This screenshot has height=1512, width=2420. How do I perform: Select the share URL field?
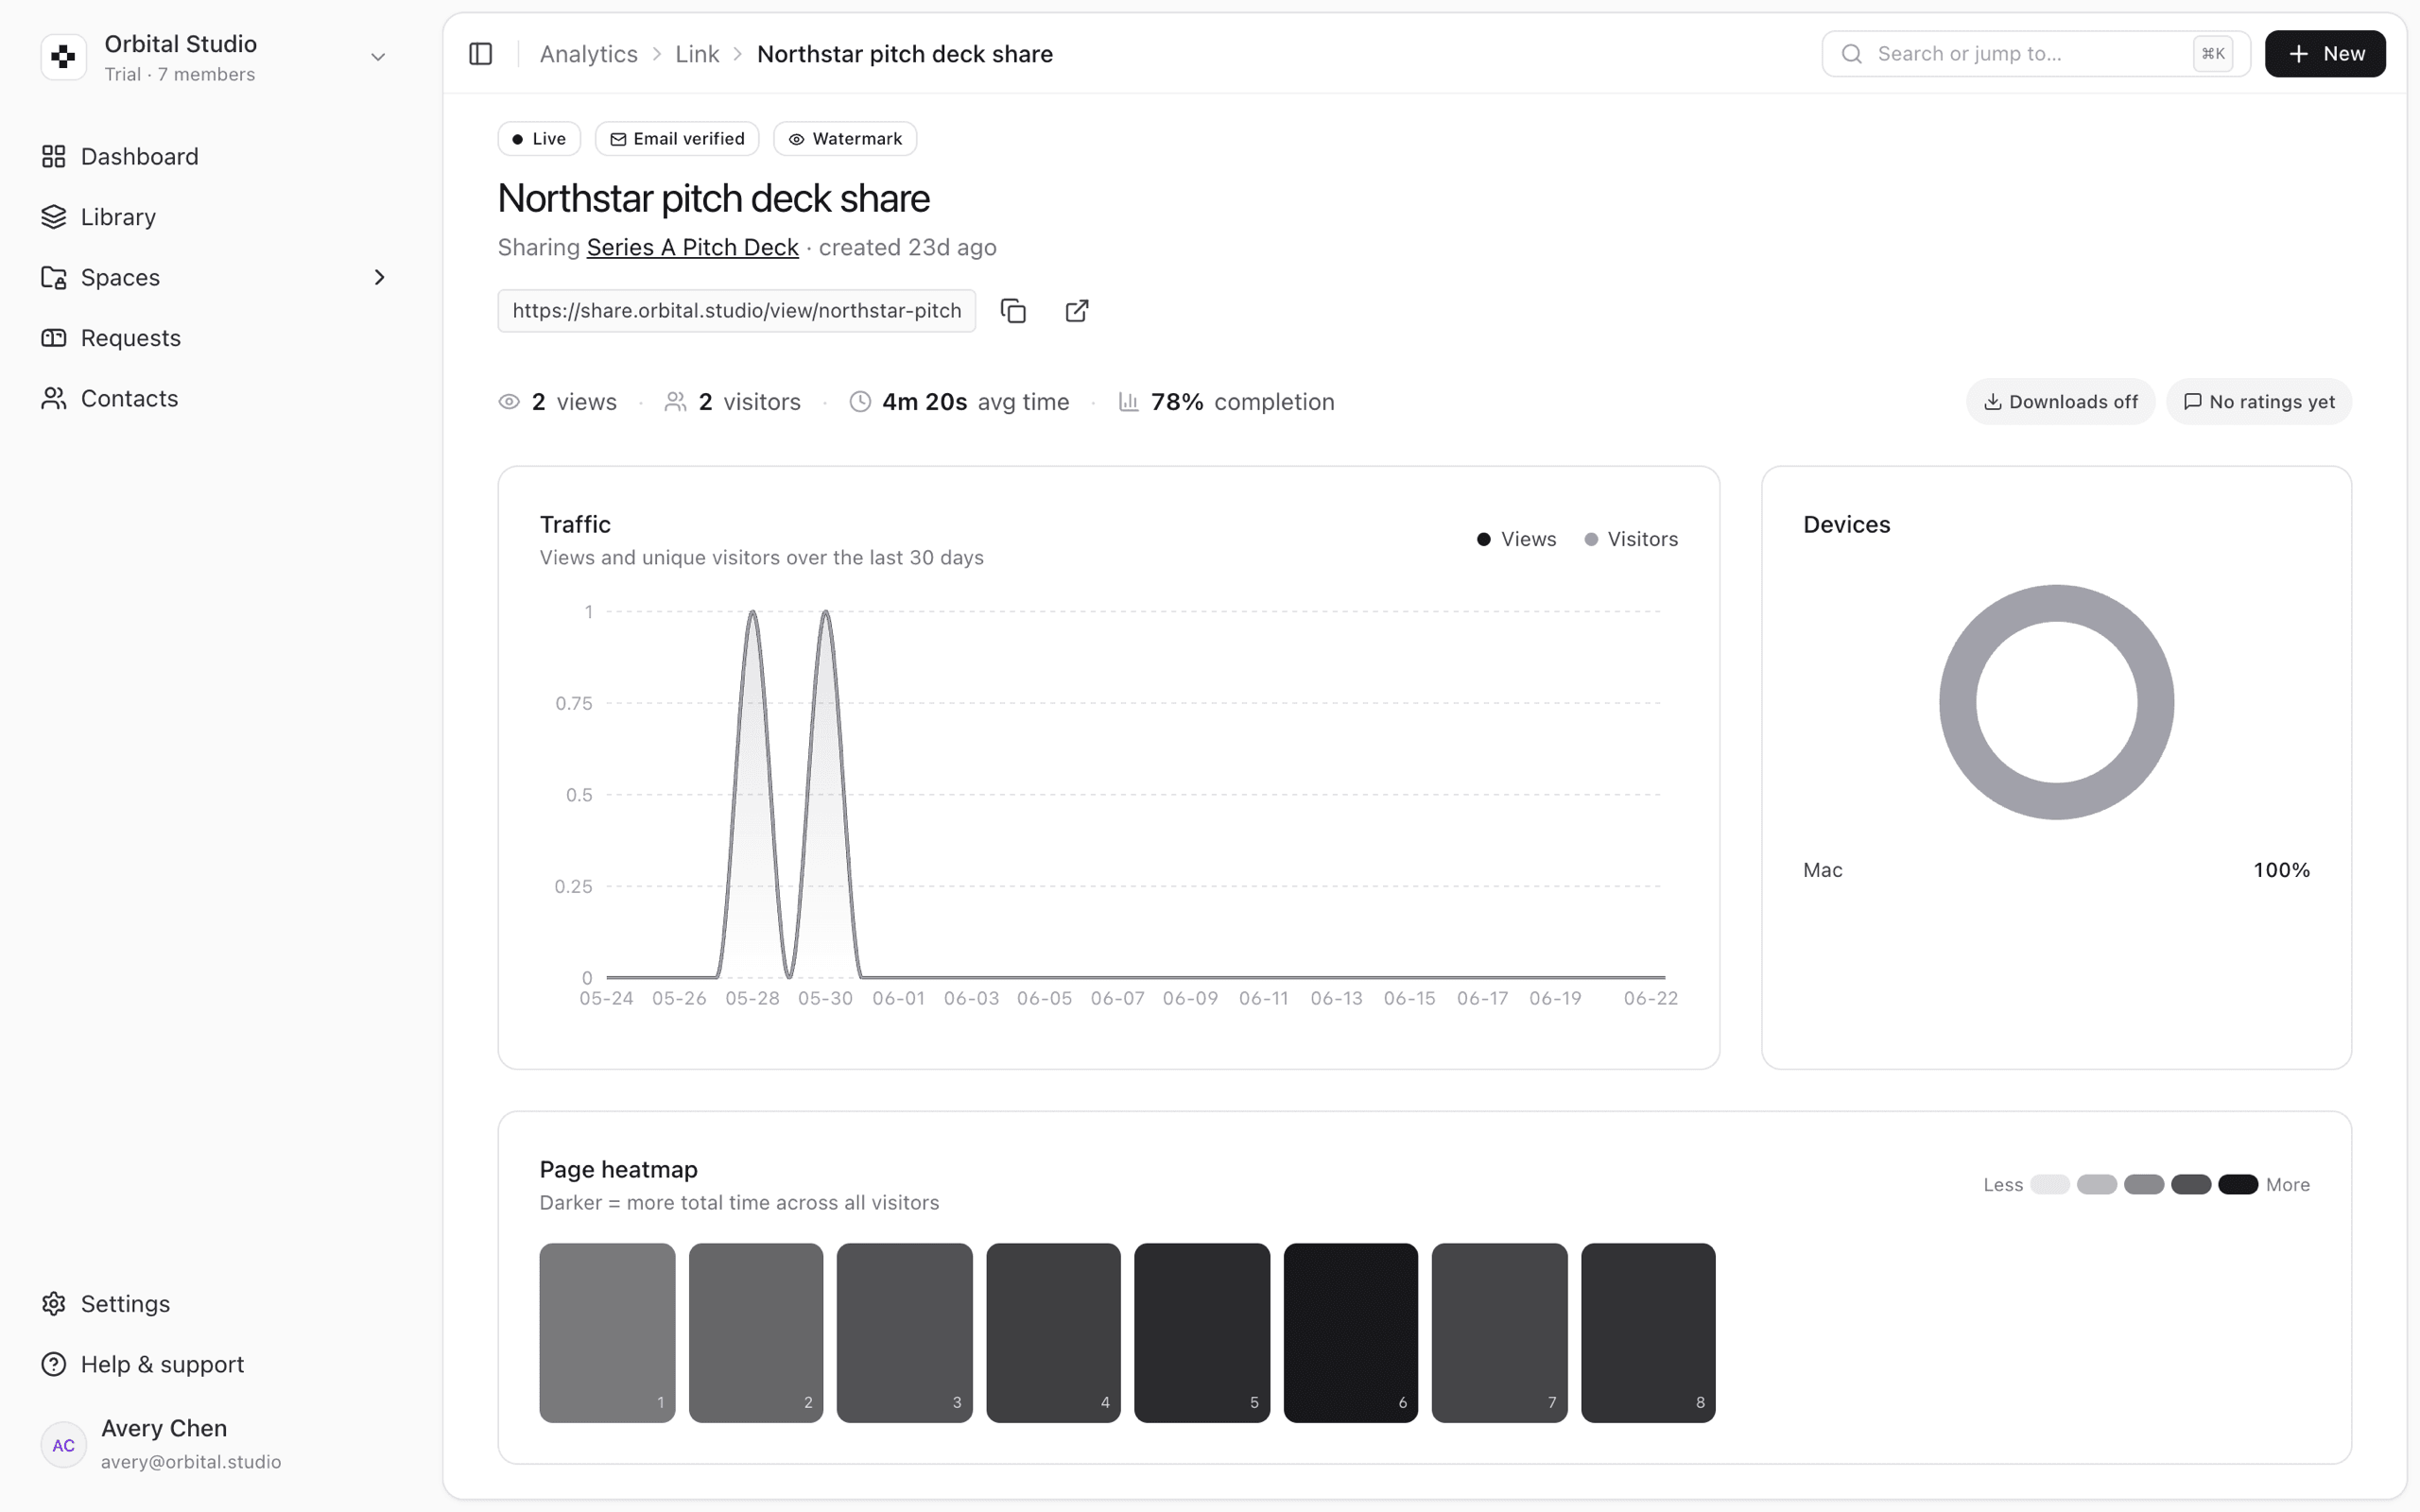pyautogui.click(x=737, y=311)
